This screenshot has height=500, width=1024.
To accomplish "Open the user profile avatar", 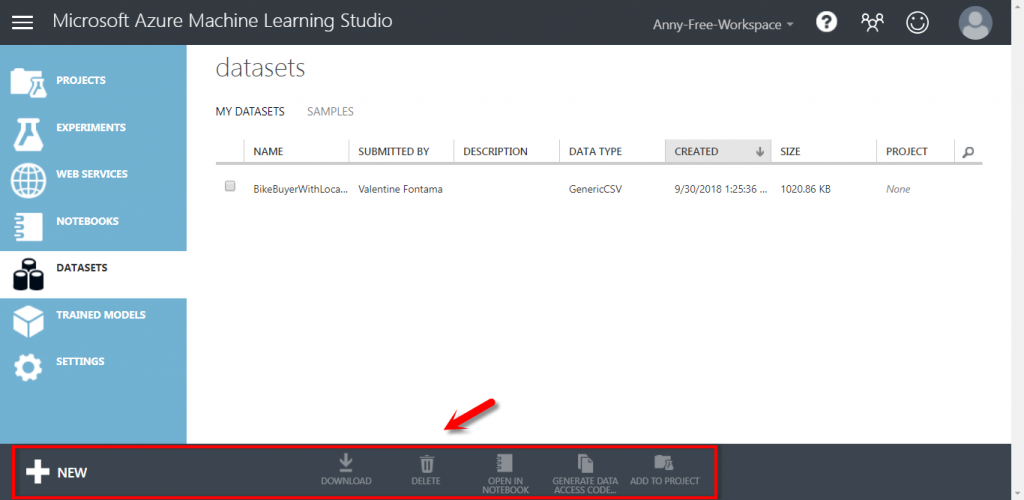I will tap(975, 23).
